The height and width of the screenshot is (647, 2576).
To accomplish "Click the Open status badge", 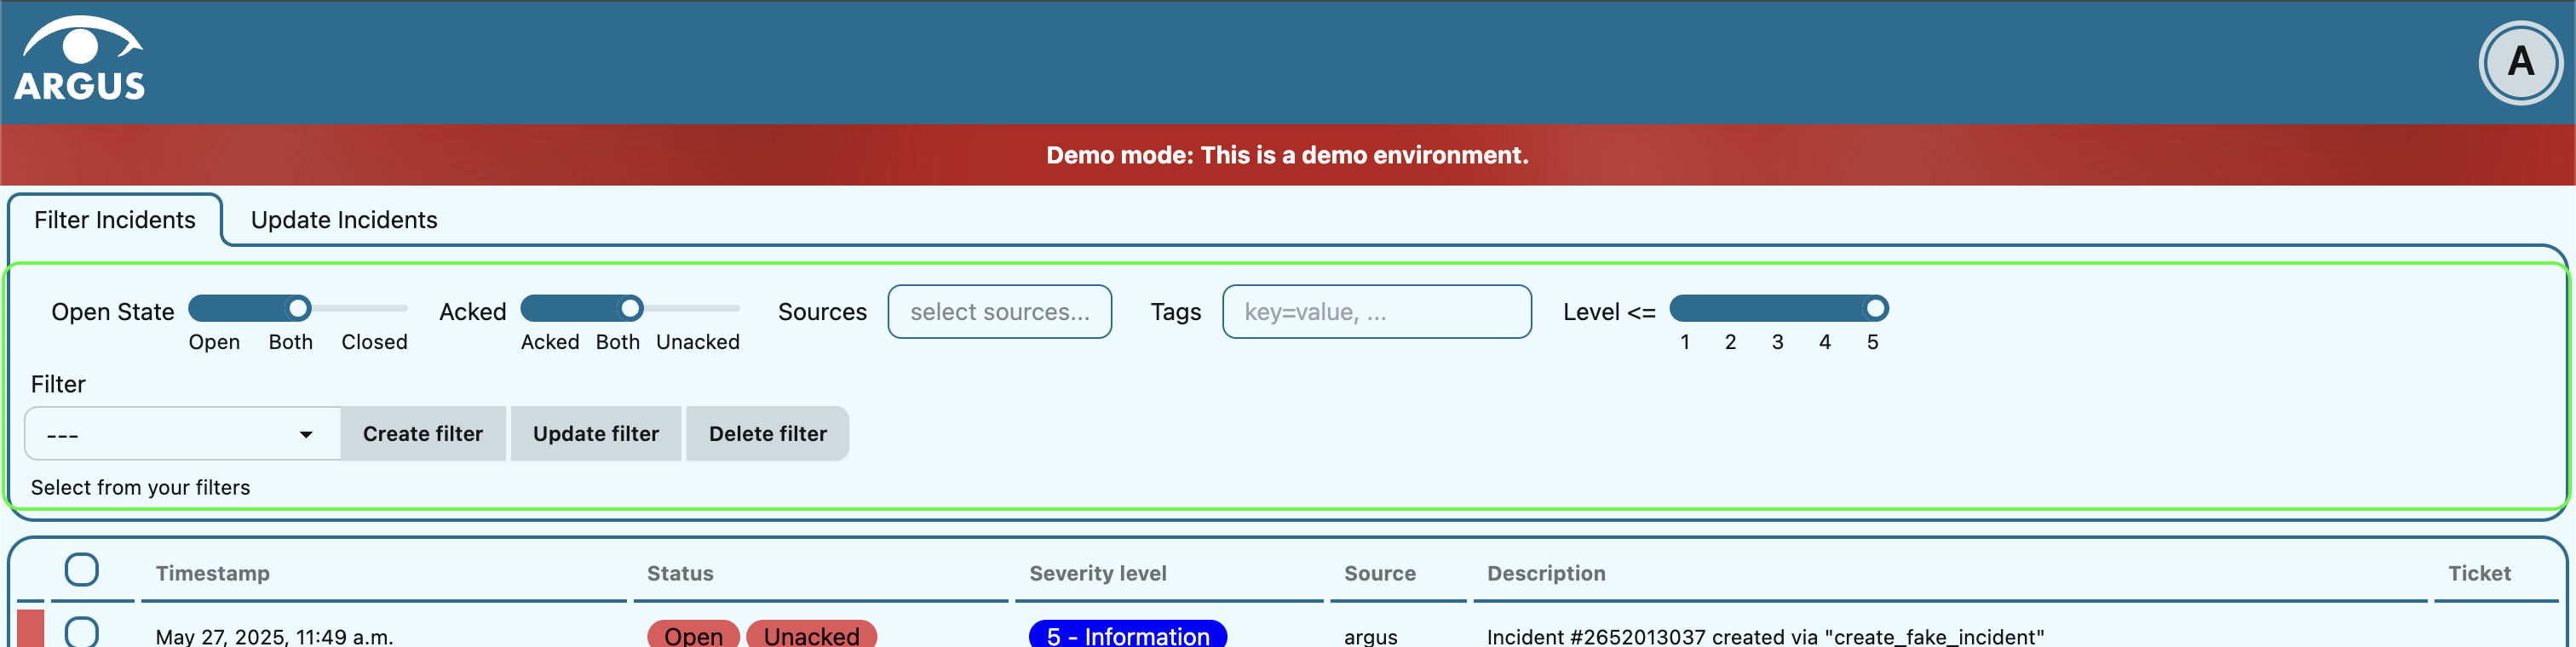I will point(693,634).
